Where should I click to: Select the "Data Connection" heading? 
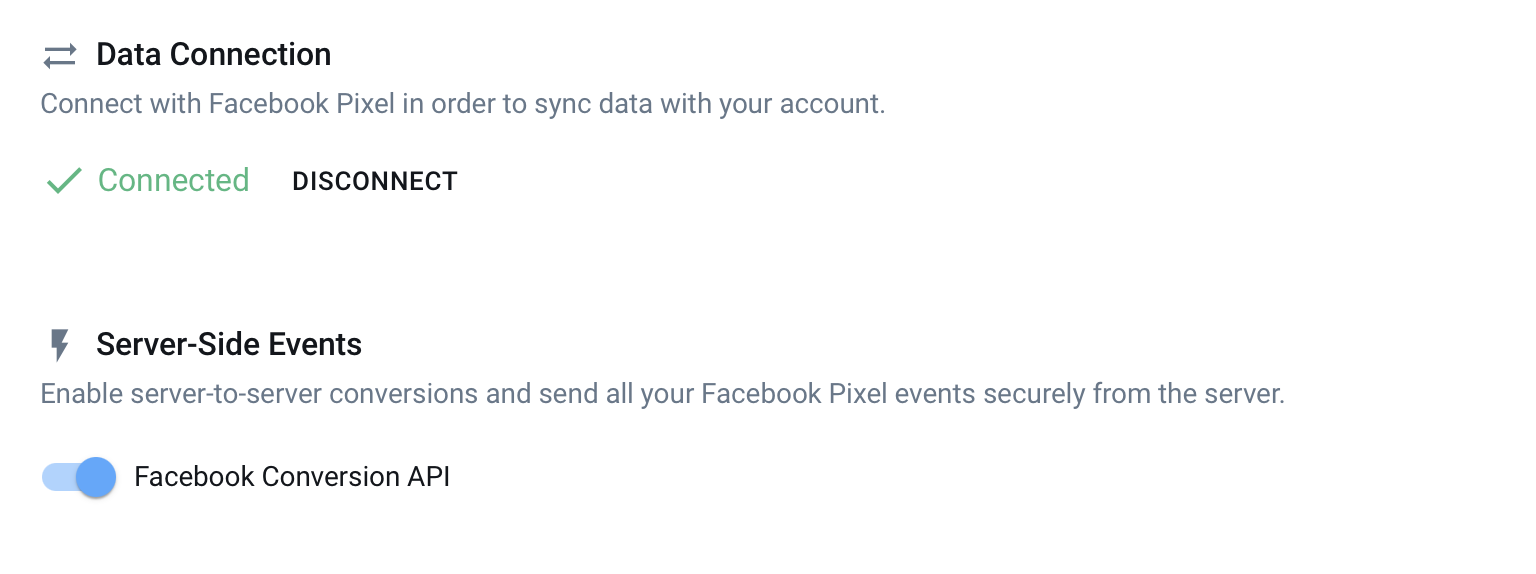(x=213, y=55)
